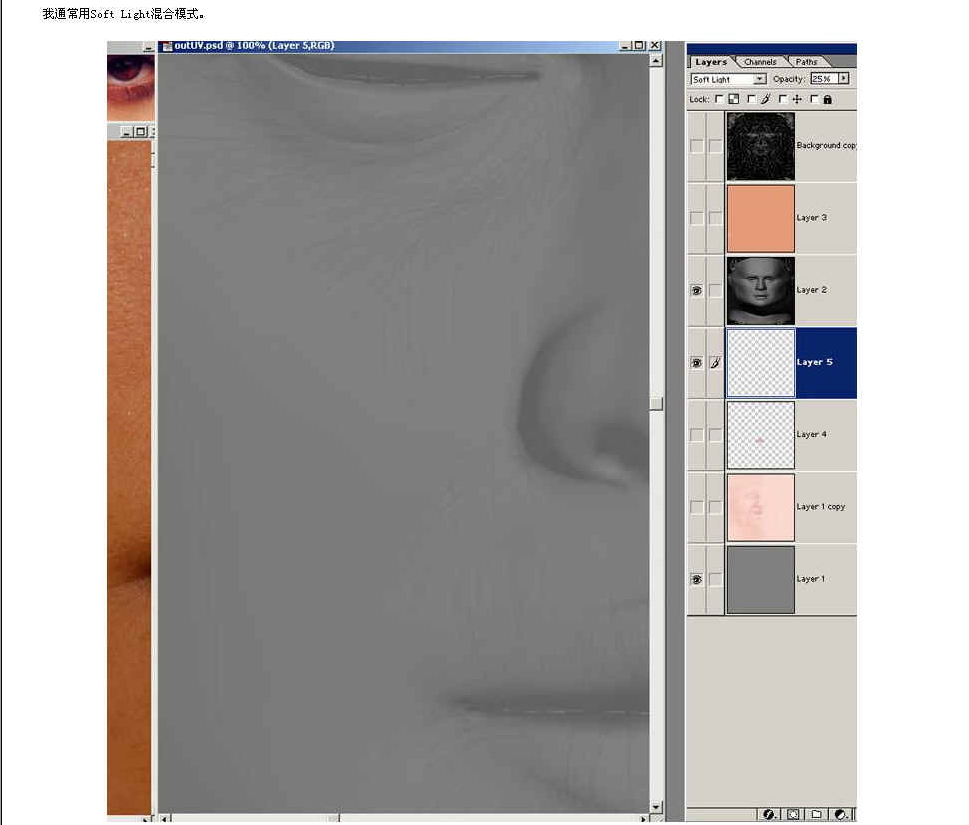Image resolution: width=969 pixels, height=825 pixels.
Task: Switch to the Layers tab
Action: tap(711, 62)
